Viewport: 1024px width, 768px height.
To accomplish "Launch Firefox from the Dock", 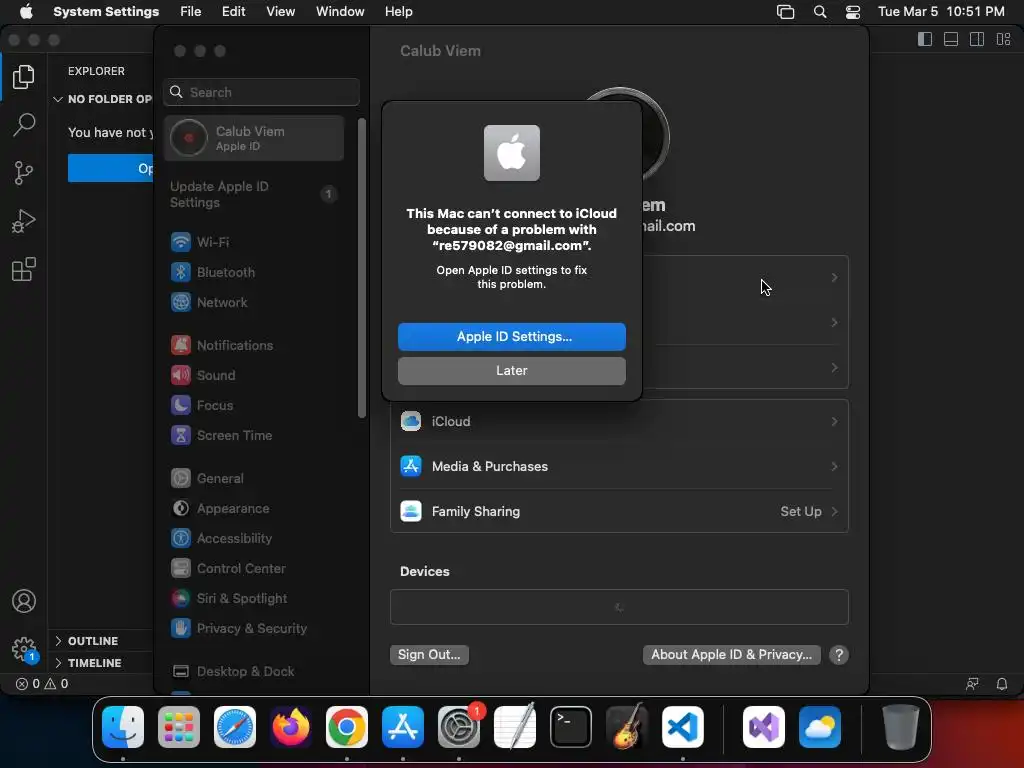I will [x=291, y=727].
